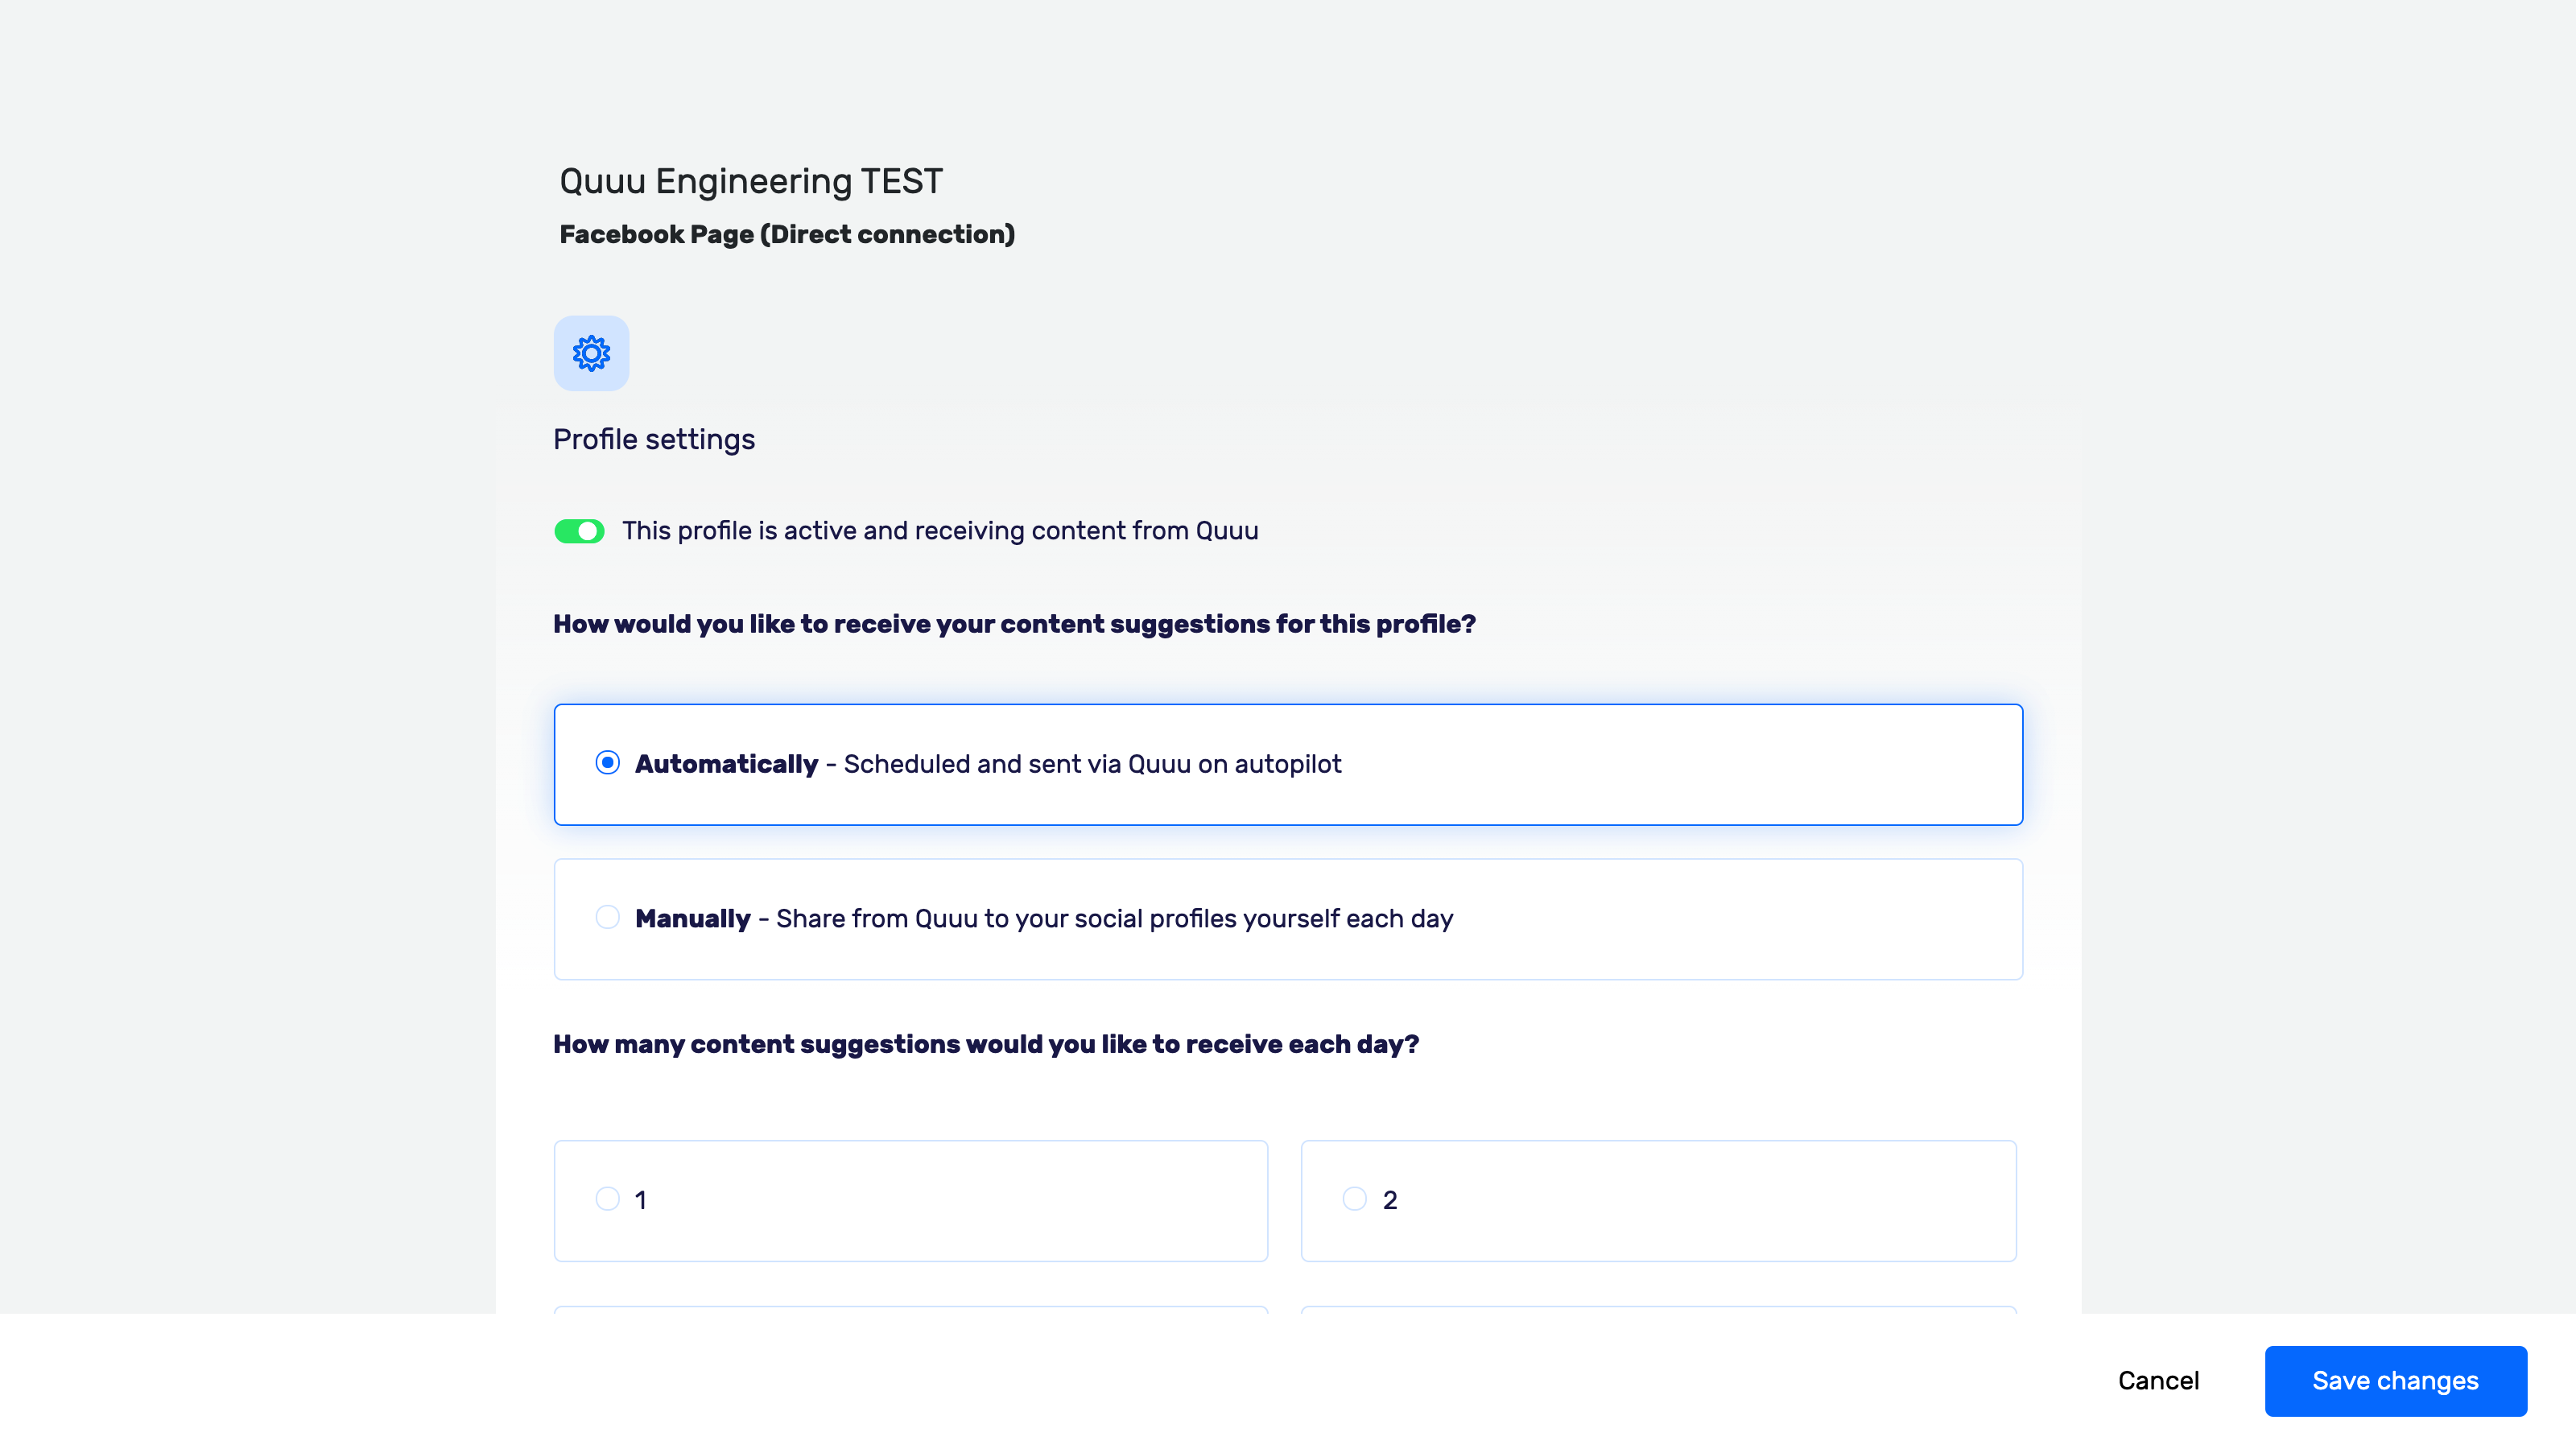Choose 2 content suggestions per day
Image resolution: width=2576 pixels, height=1449 pixels.
[1354, 1198]
